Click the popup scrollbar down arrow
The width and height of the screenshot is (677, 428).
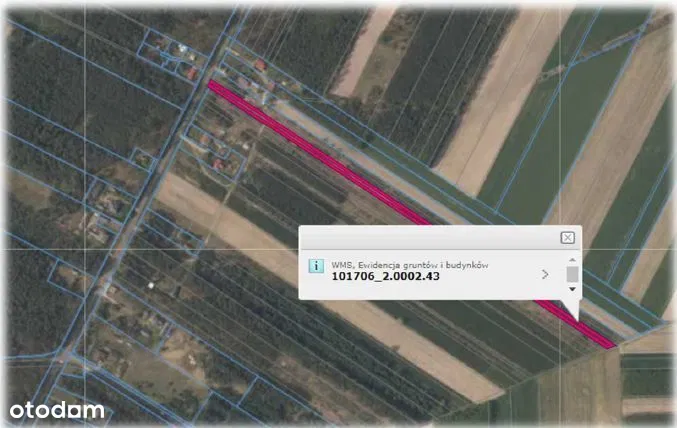(x=572, y=289)
